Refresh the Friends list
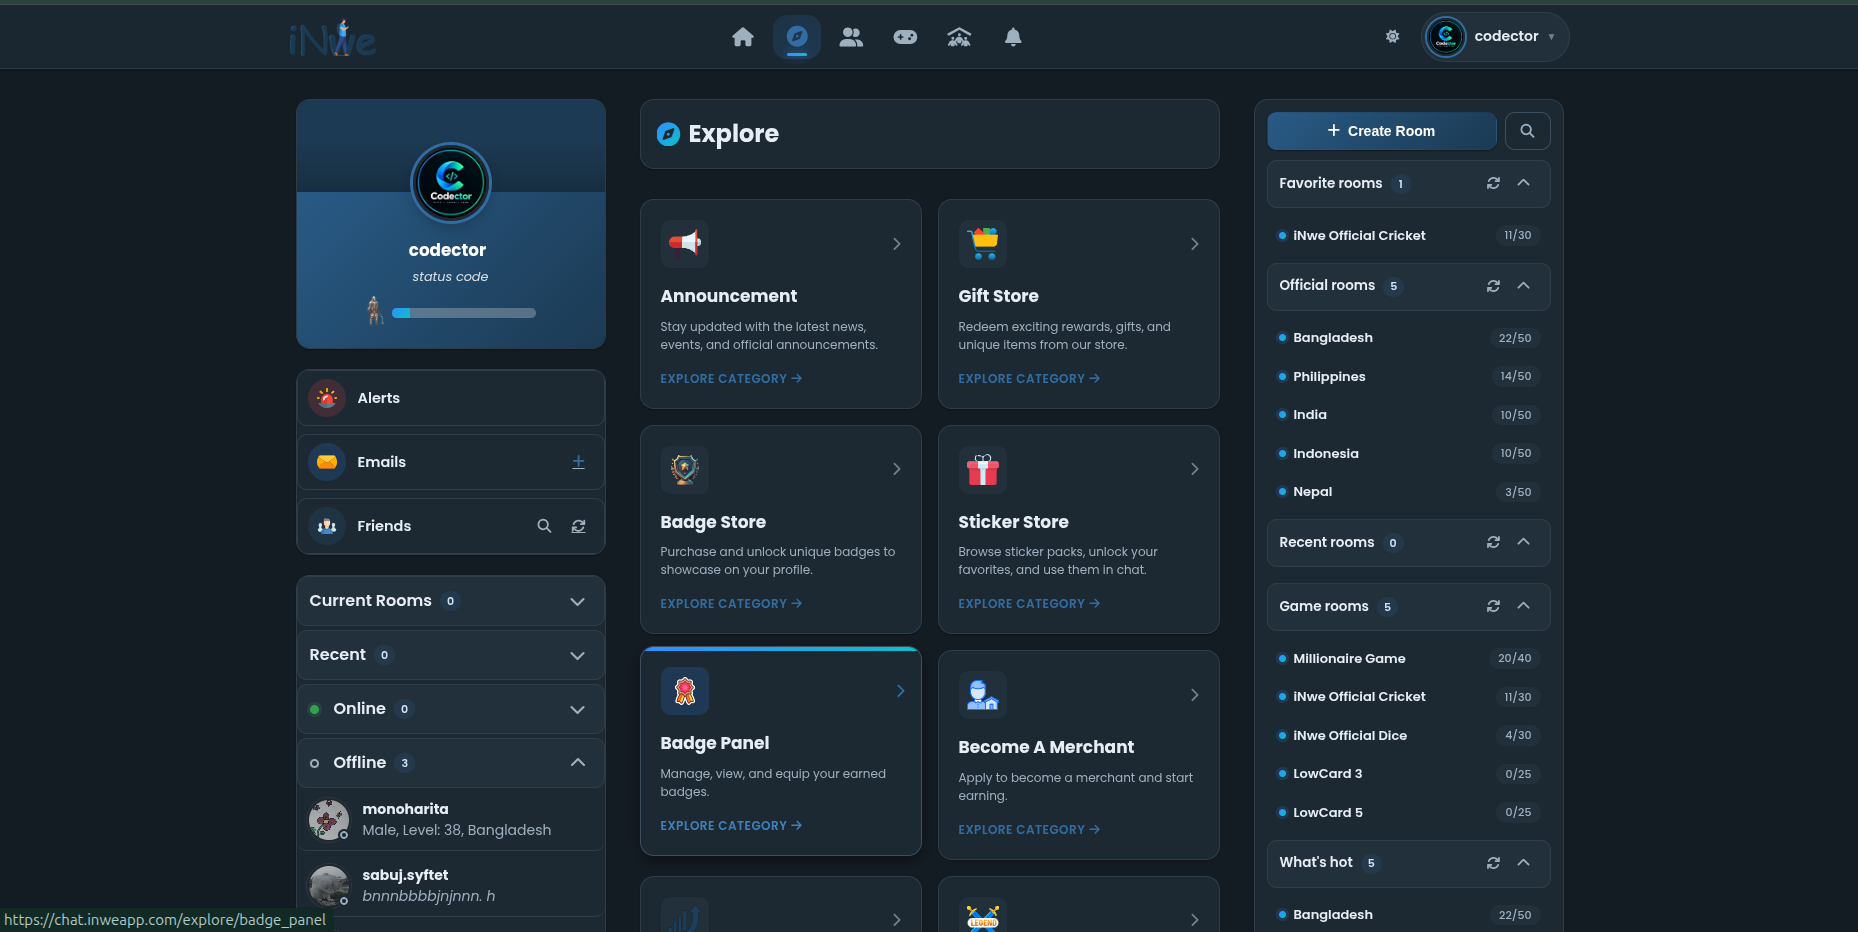The width and height of the screenshot is (1858, 932). 578,526
